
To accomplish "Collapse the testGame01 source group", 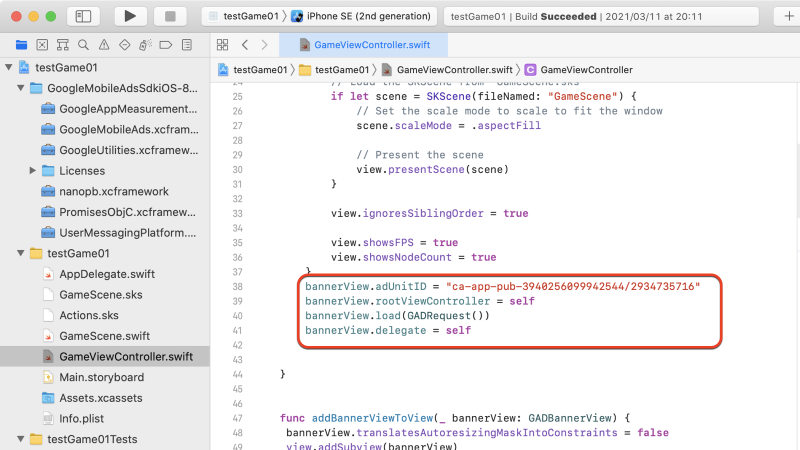I will point(21,253).
